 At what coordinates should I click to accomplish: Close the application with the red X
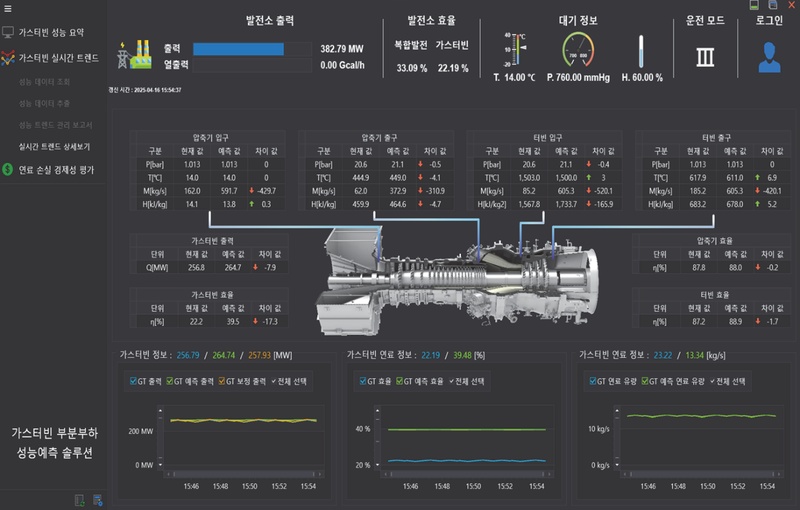click(792, 5)
